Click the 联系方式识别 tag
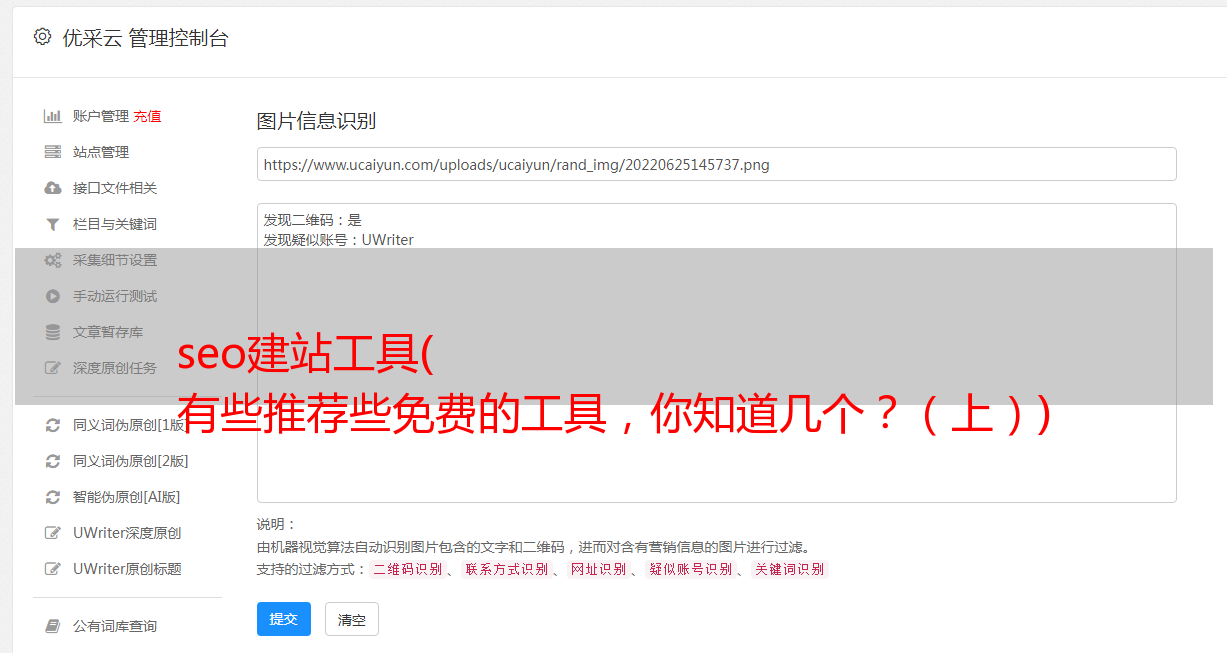Viewport: 1227px width, 653px height. [506, 569]
